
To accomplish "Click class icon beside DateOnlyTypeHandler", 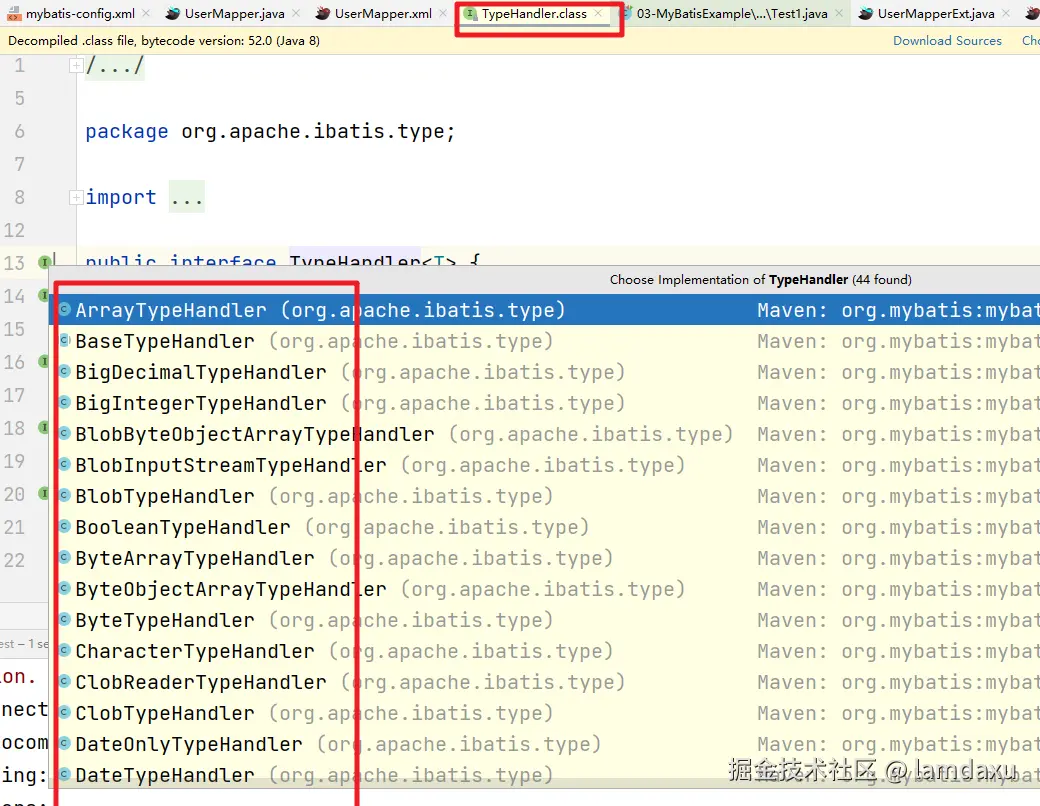I will click(64, 744).
